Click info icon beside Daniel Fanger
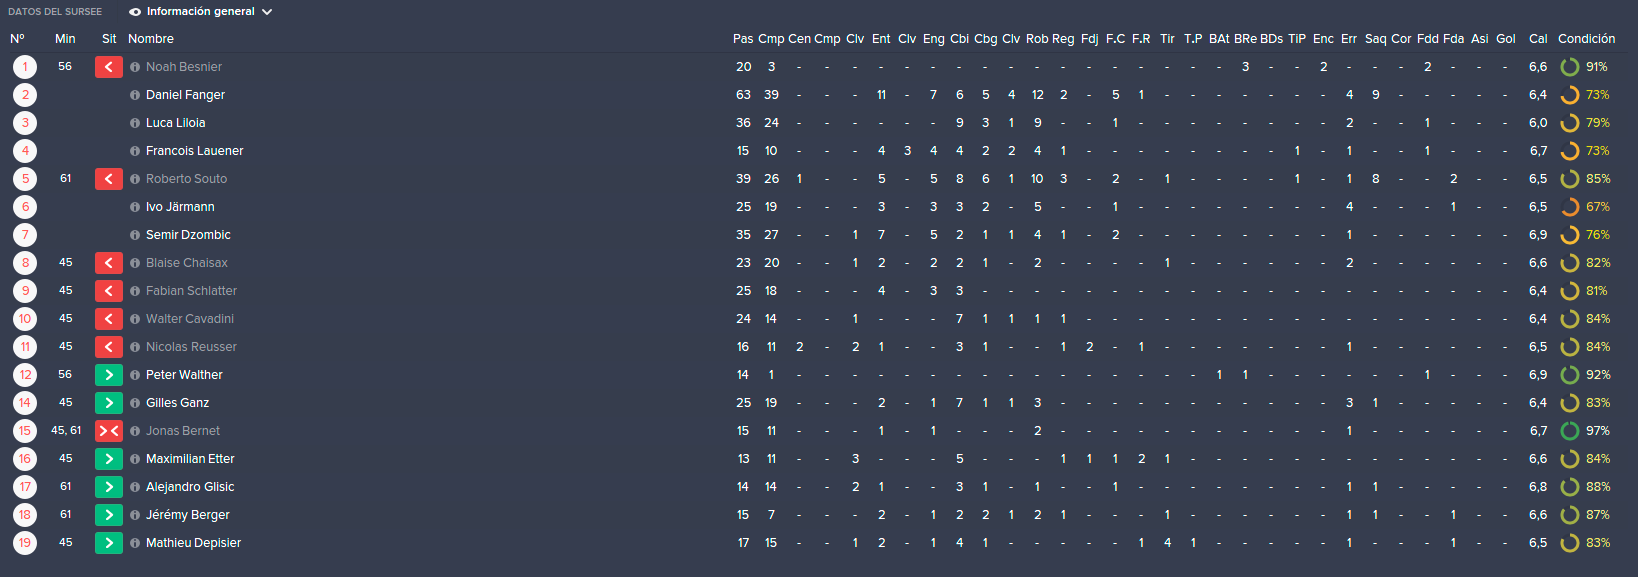 [135, 95]
